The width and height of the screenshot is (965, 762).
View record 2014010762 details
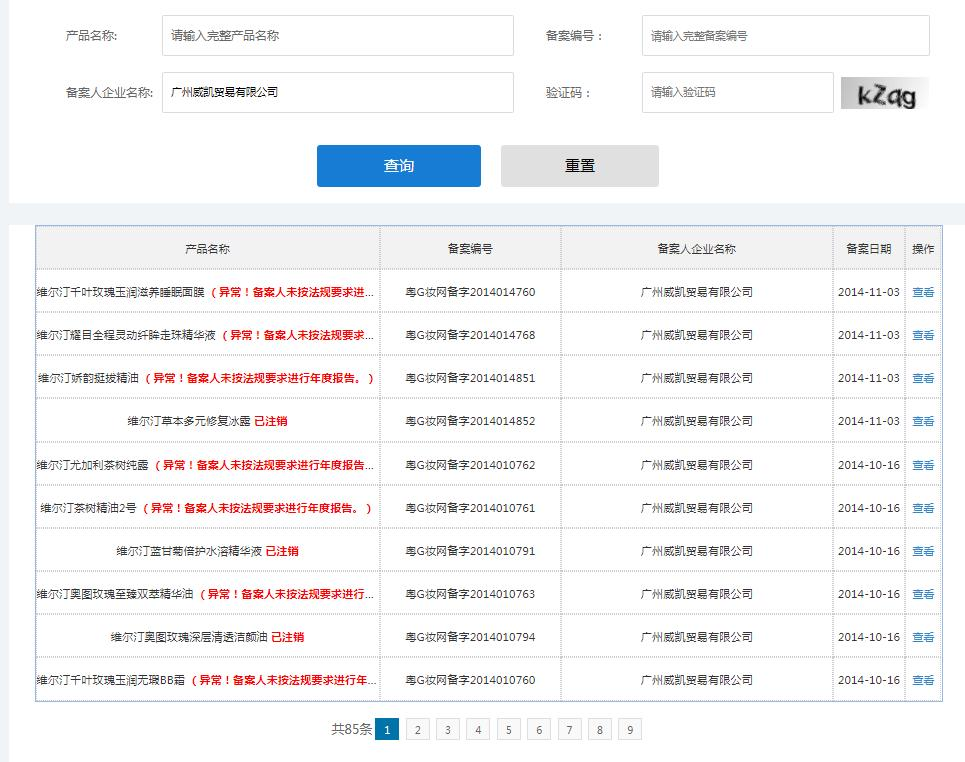pyautogui.click(x=922, y=465)
